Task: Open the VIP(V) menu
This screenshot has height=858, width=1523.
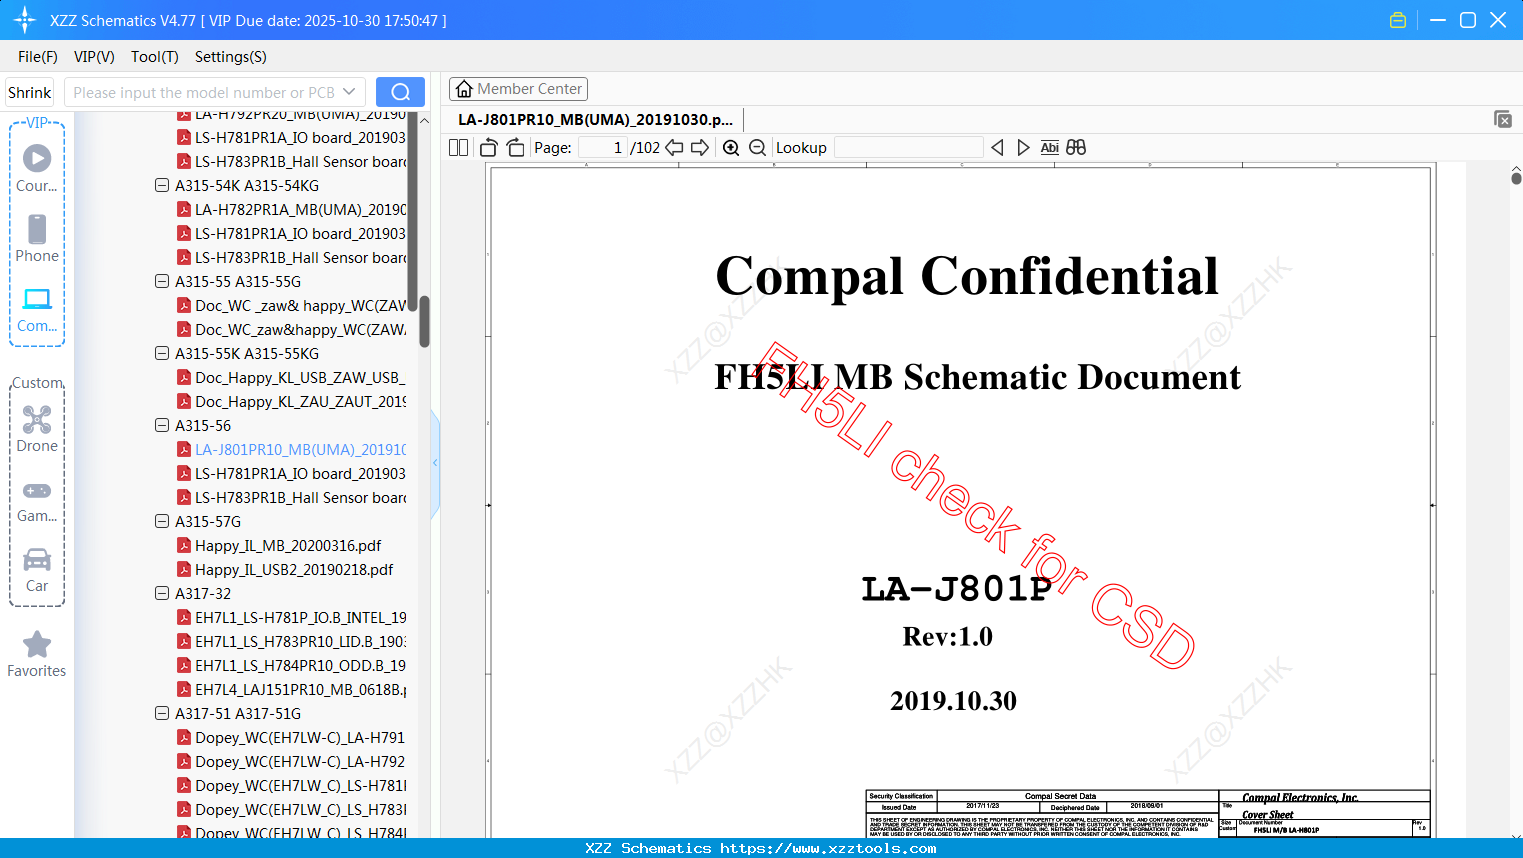Action: pos(94,57)
